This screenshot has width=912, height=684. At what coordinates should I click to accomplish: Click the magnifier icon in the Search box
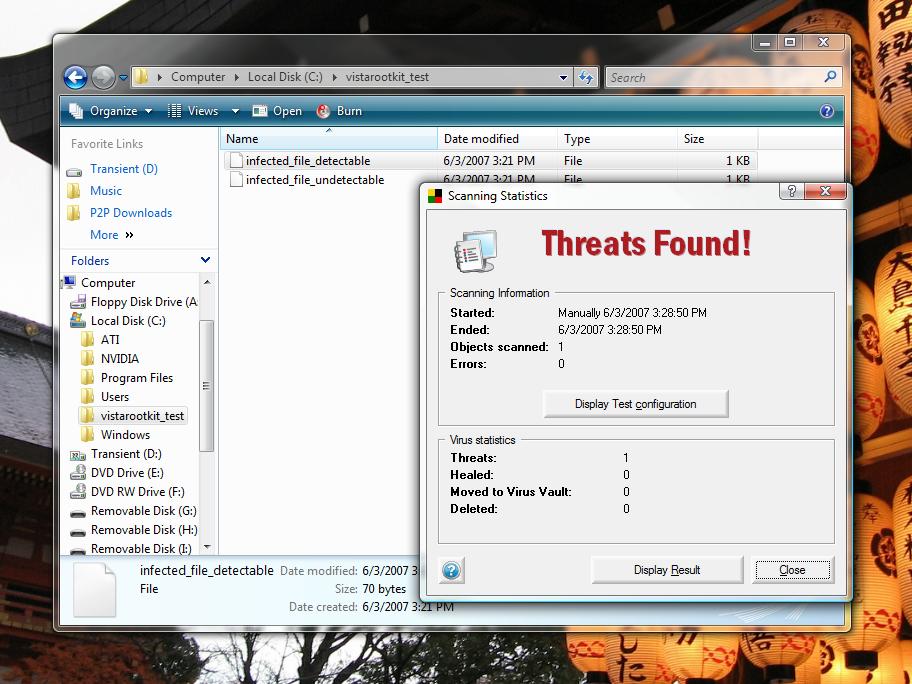point(830,76)
